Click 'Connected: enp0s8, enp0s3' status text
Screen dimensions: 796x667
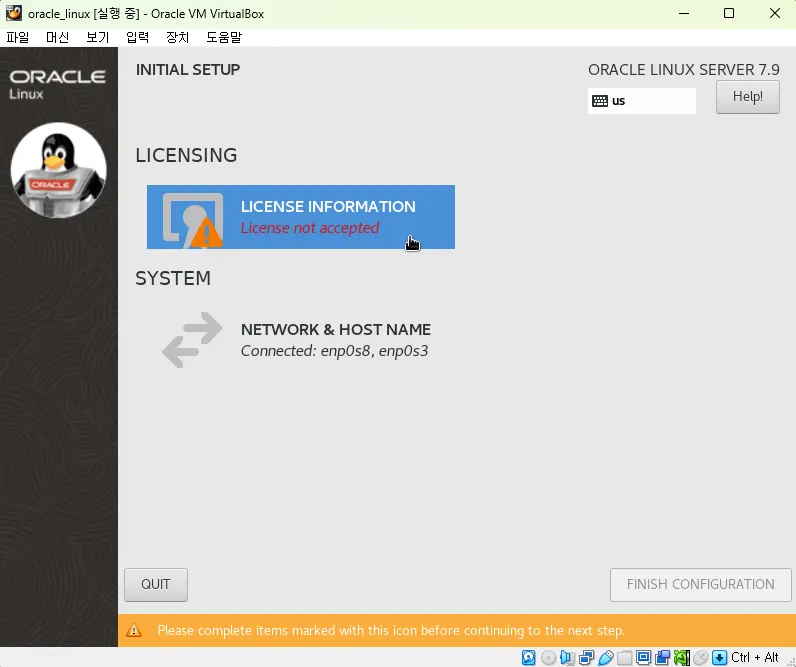click(335, 351)
